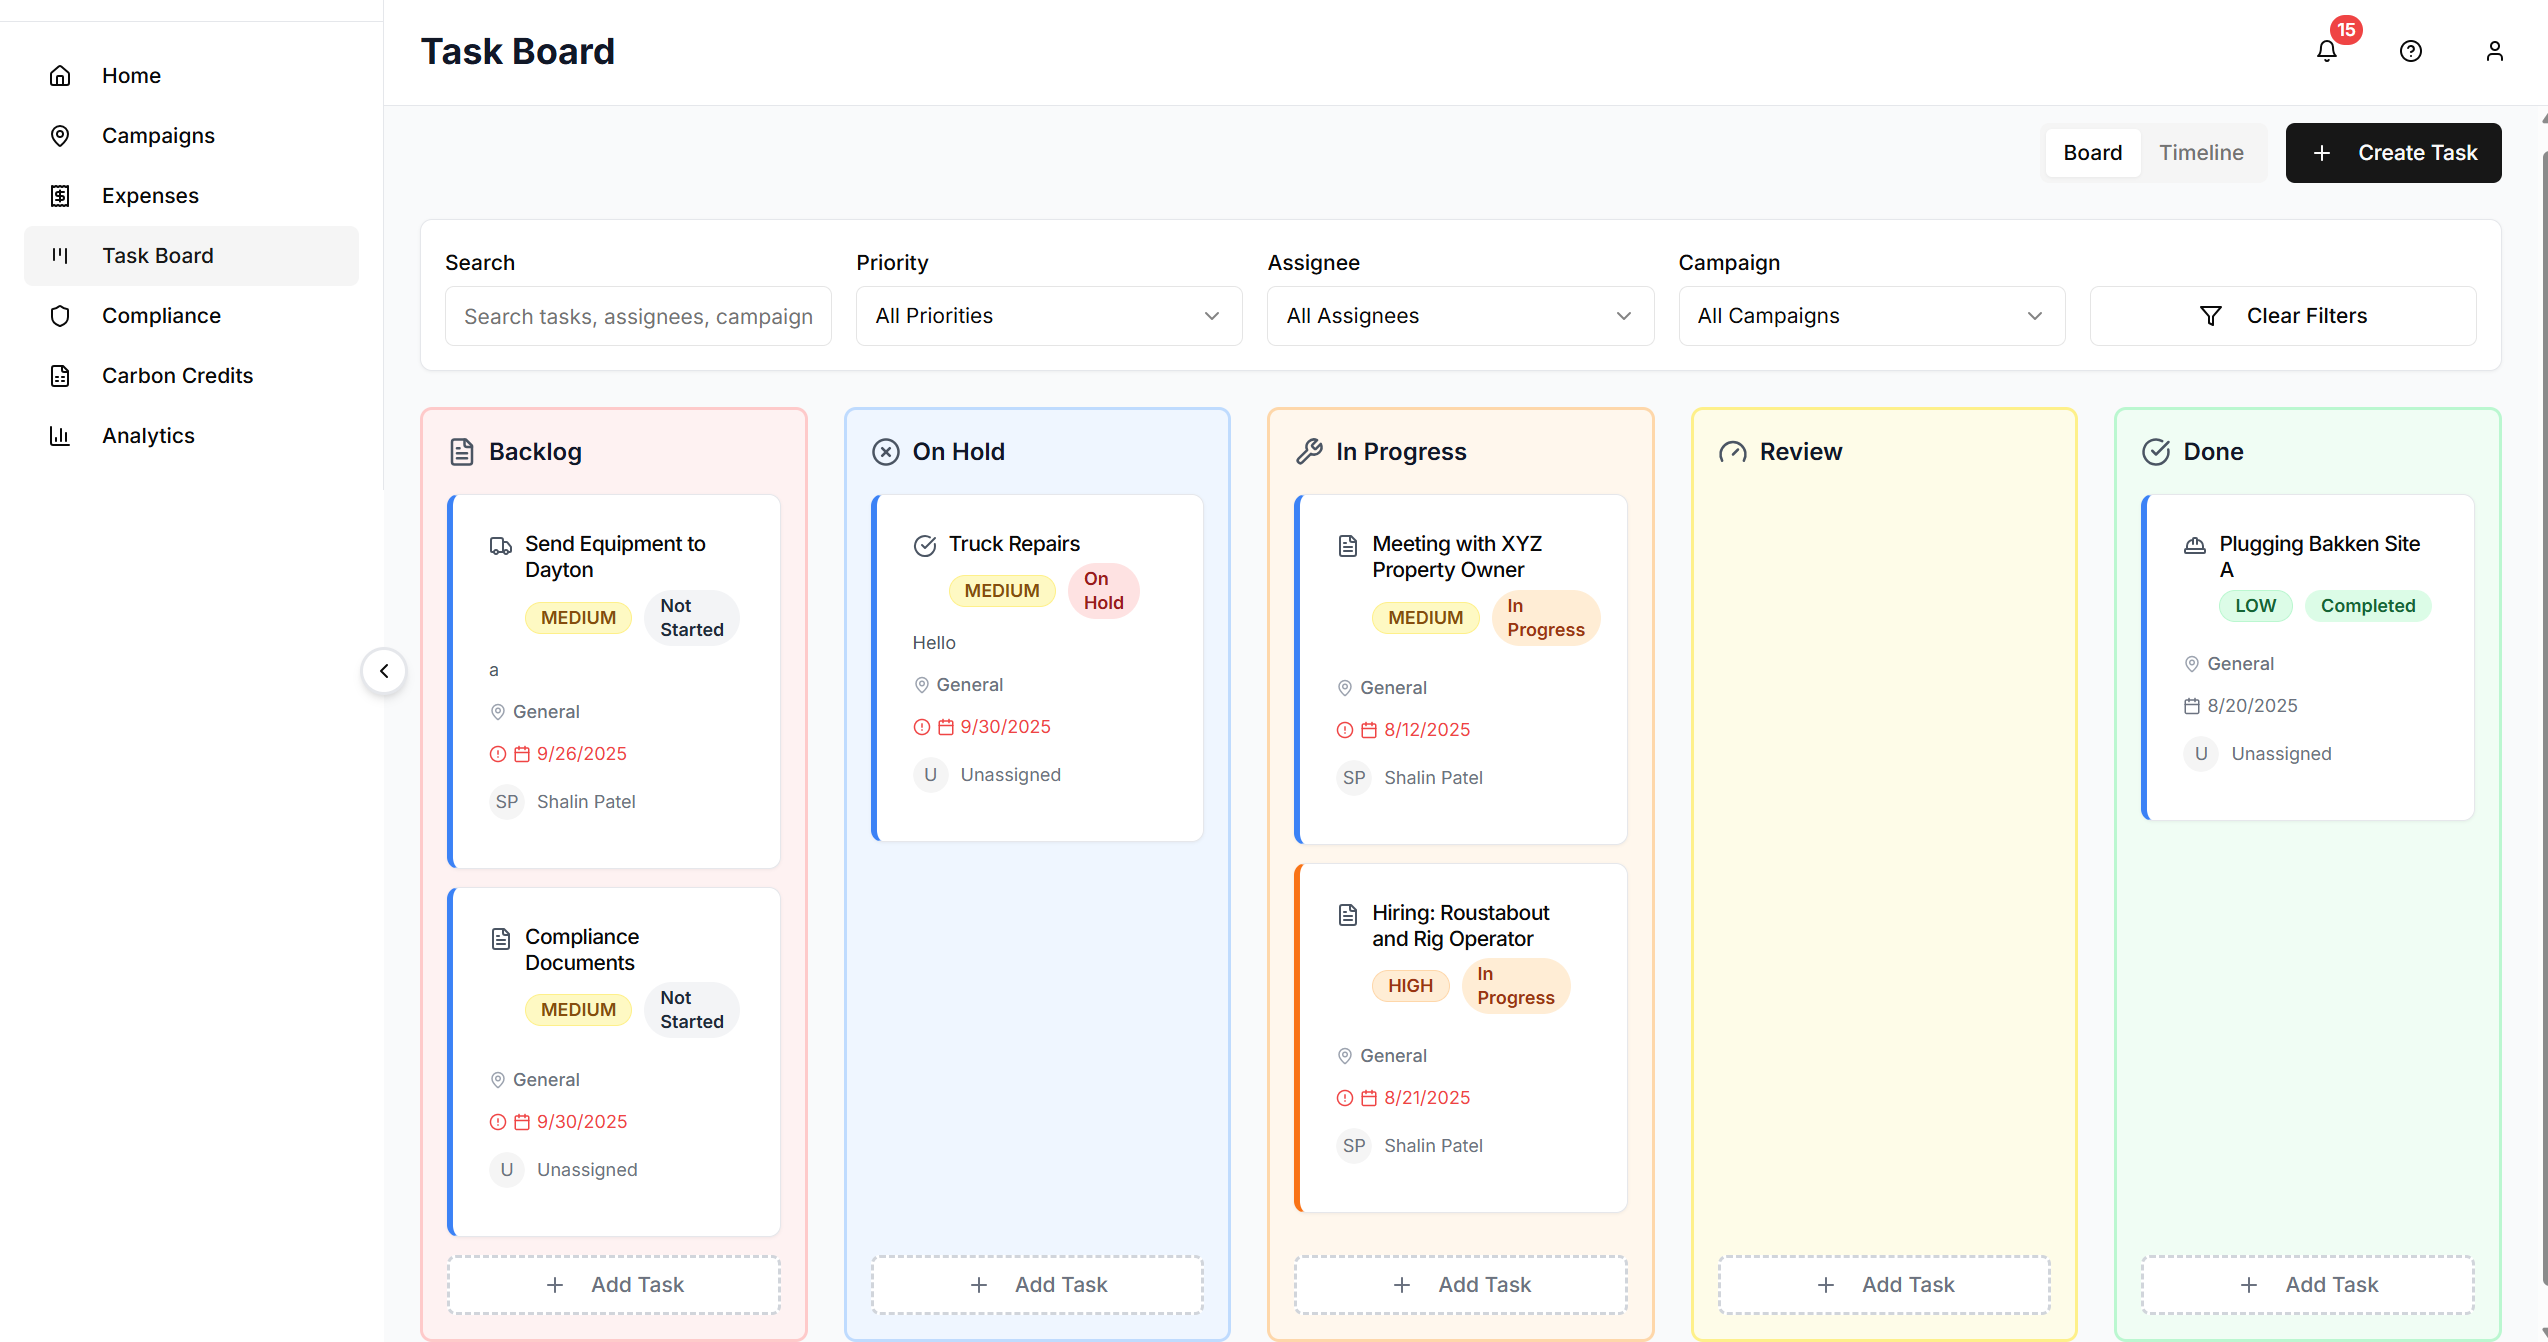Add Task in the Review column
Viewport: 2548px width, 1342px height.
pos(1884,1285)
